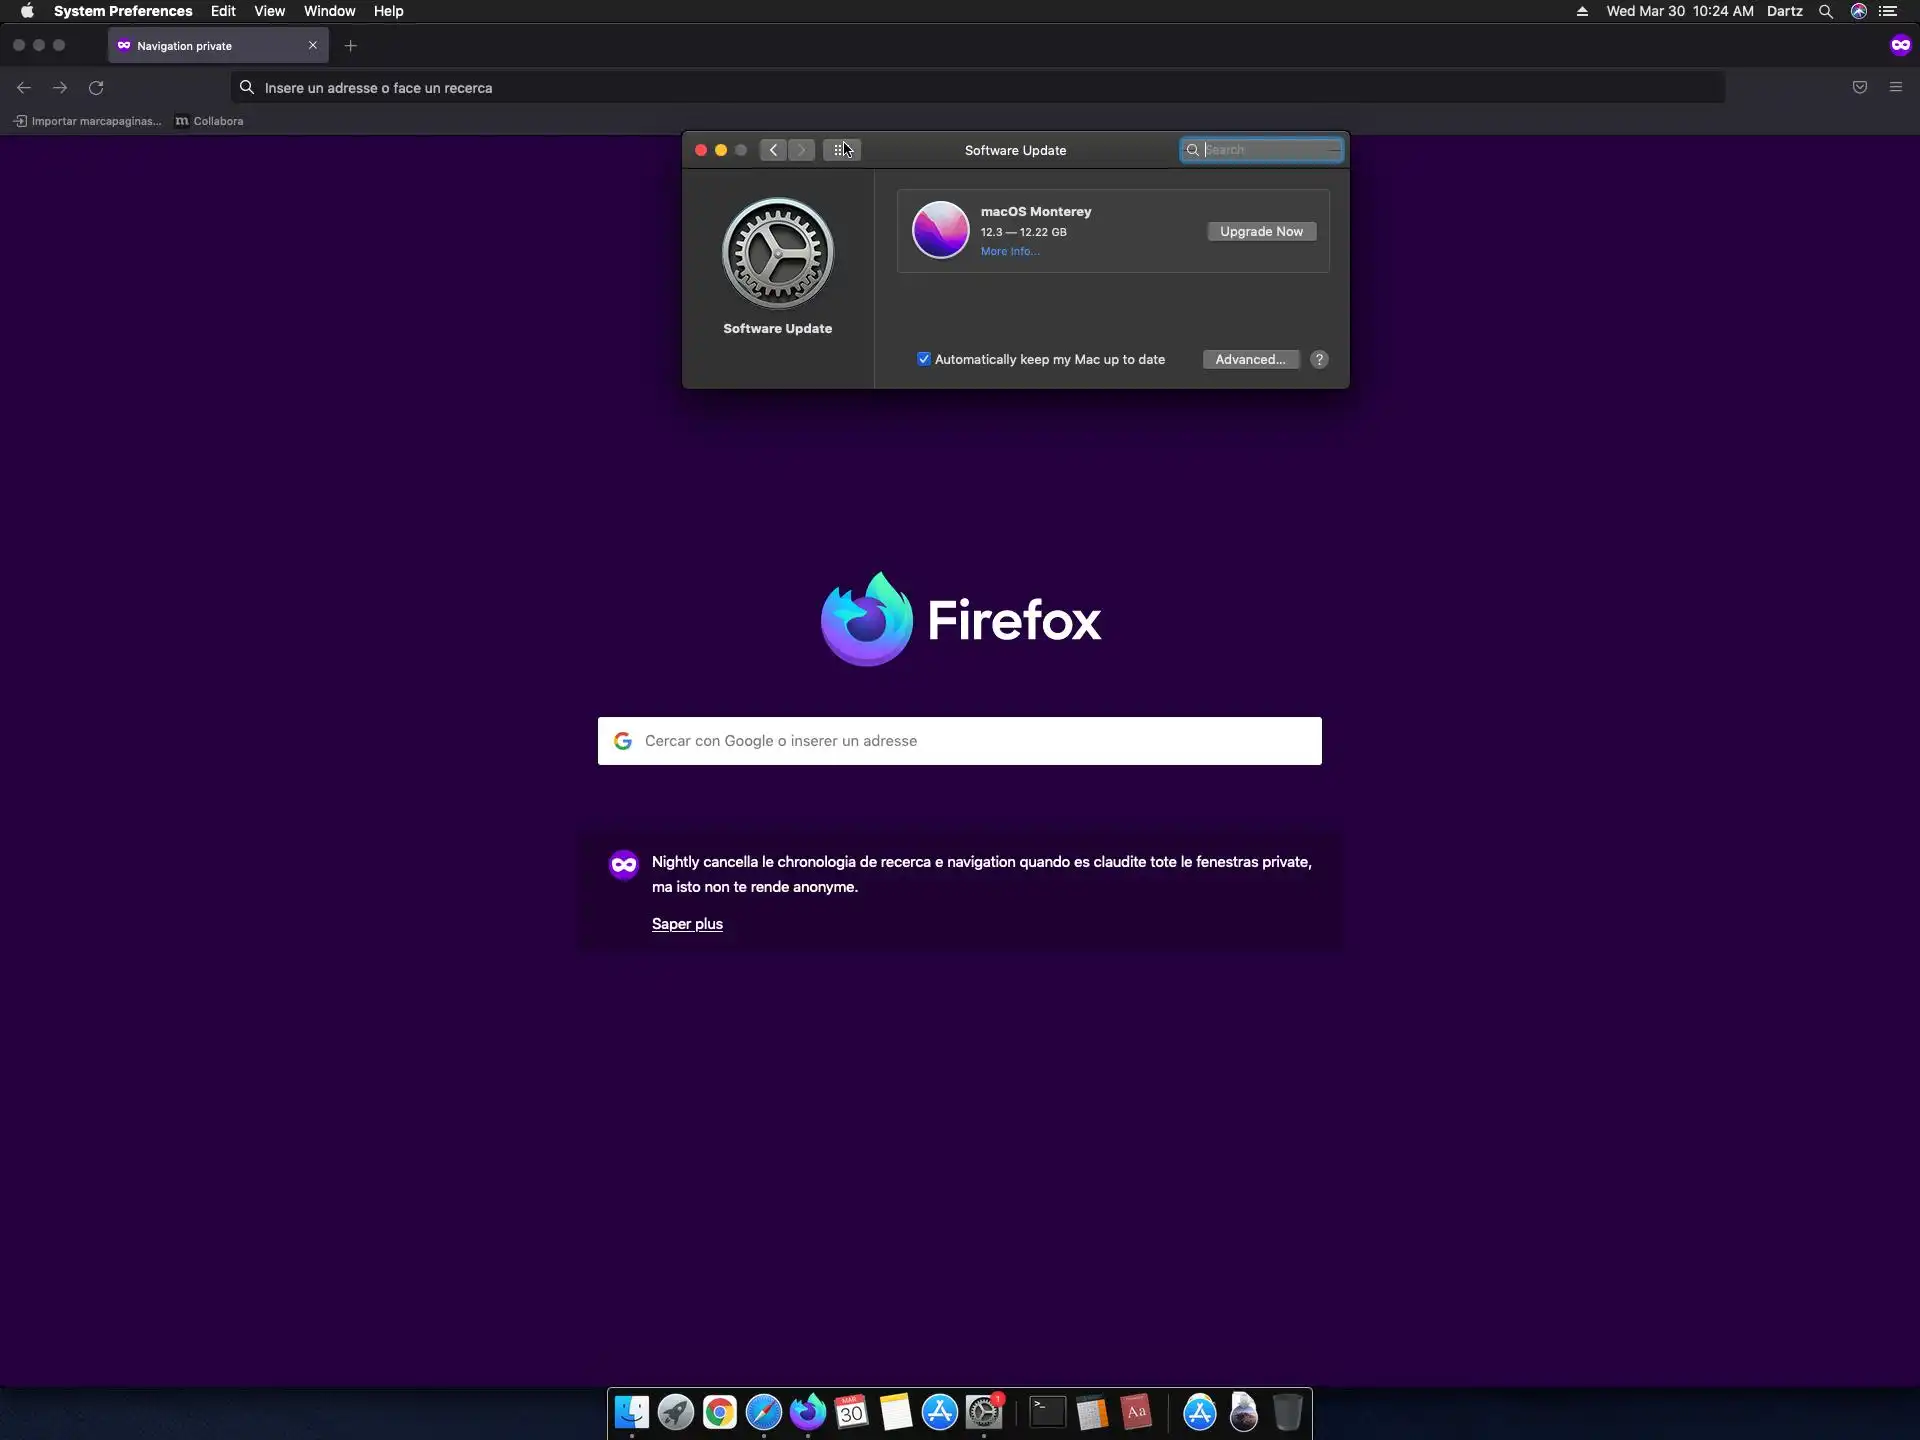
Task: Open the Advanced... options sheet
Action: tap(1250, 359)
